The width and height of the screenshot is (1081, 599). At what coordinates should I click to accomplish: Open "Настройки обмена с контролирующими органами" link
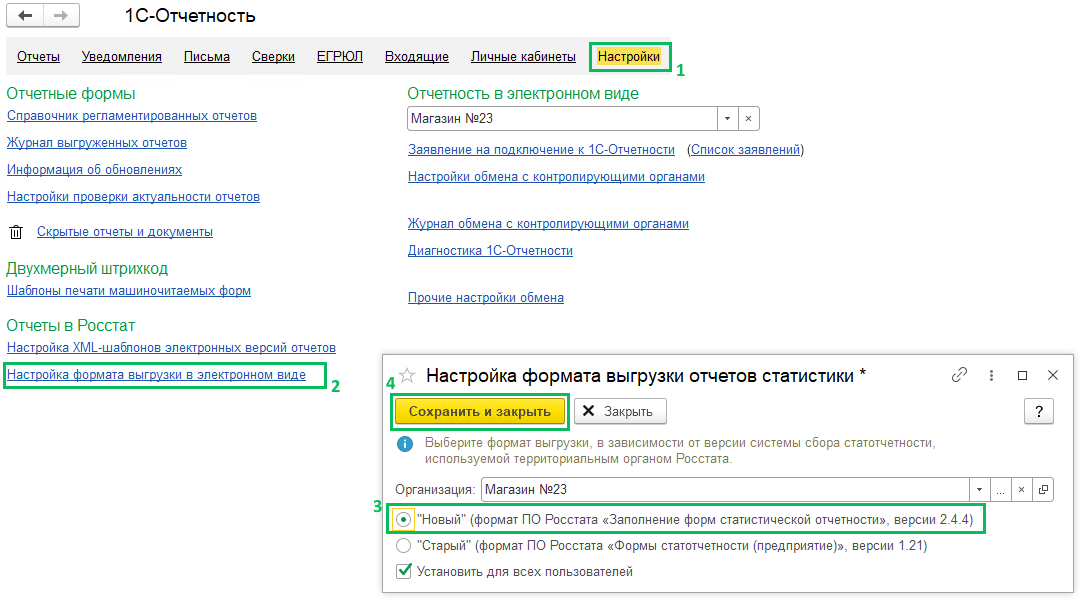tap(556, 176)
